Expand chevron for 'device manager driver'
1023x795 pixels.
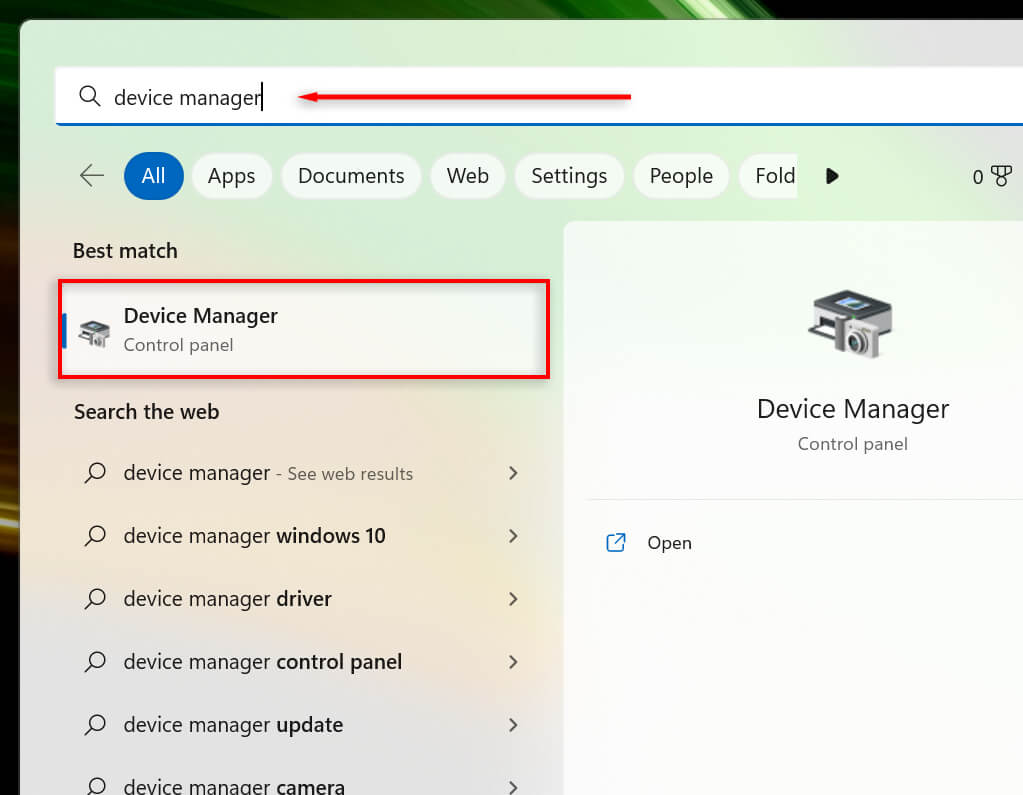point(513,599)
